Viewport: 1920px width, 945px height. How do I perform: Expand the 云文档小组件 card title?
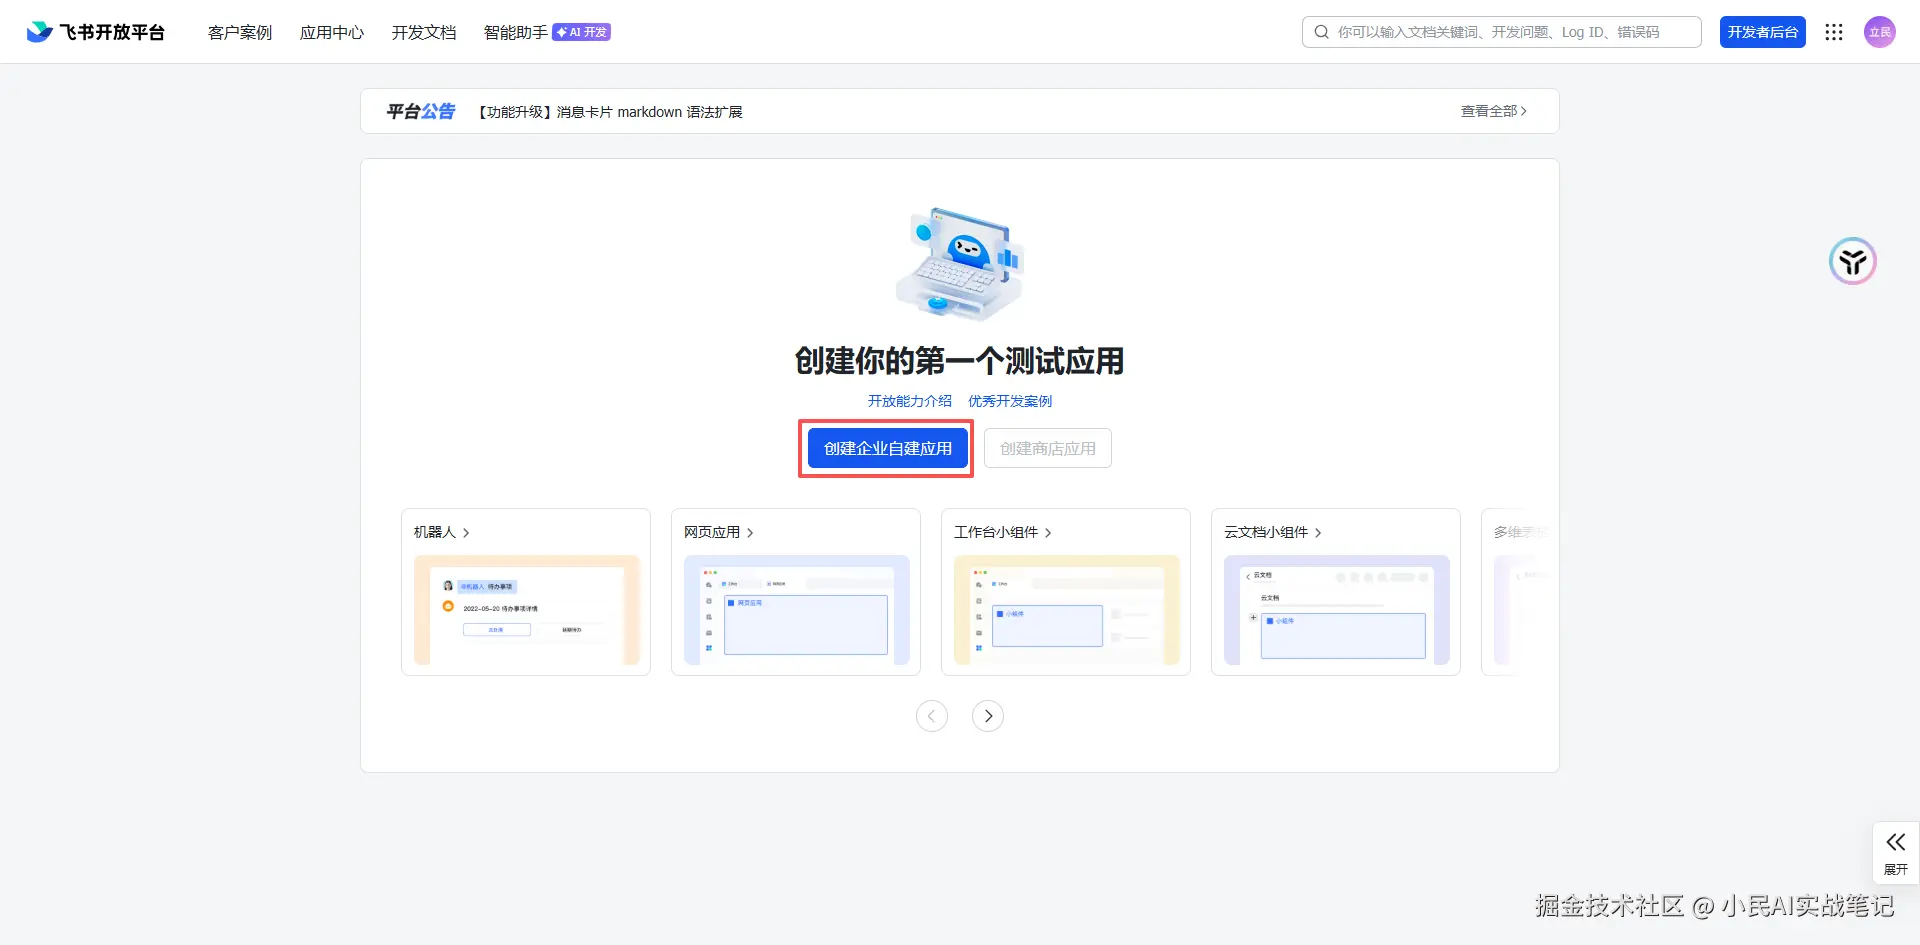[1273, 532]
